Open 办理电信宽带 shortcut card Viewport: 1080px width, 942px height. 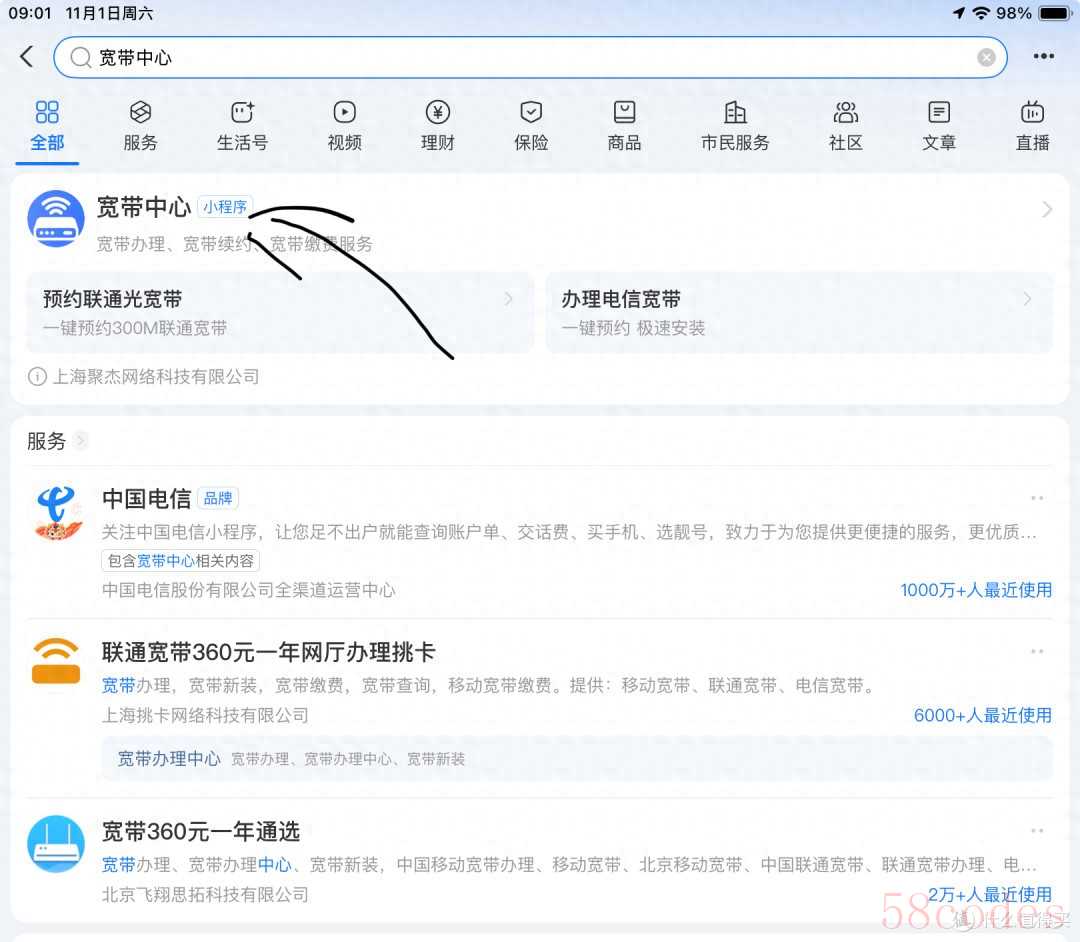pyautogui.click(x=798, y=312)
